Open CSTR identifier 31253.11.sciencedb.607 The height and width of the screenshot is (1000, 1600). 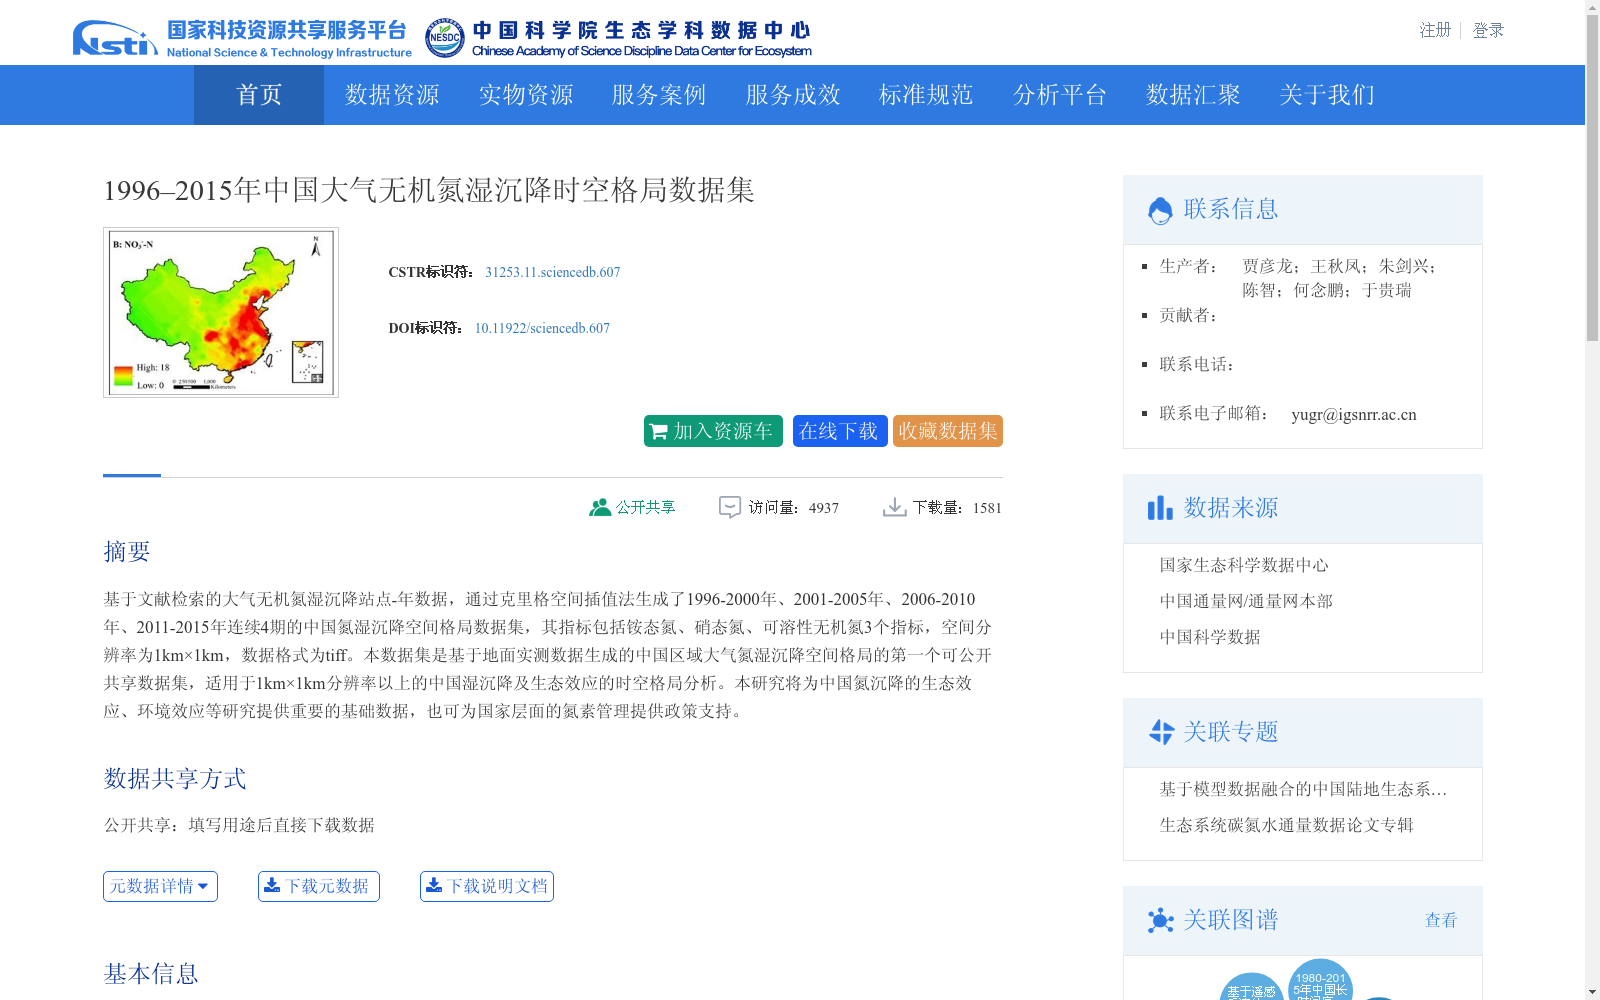[x=553, y=272]
